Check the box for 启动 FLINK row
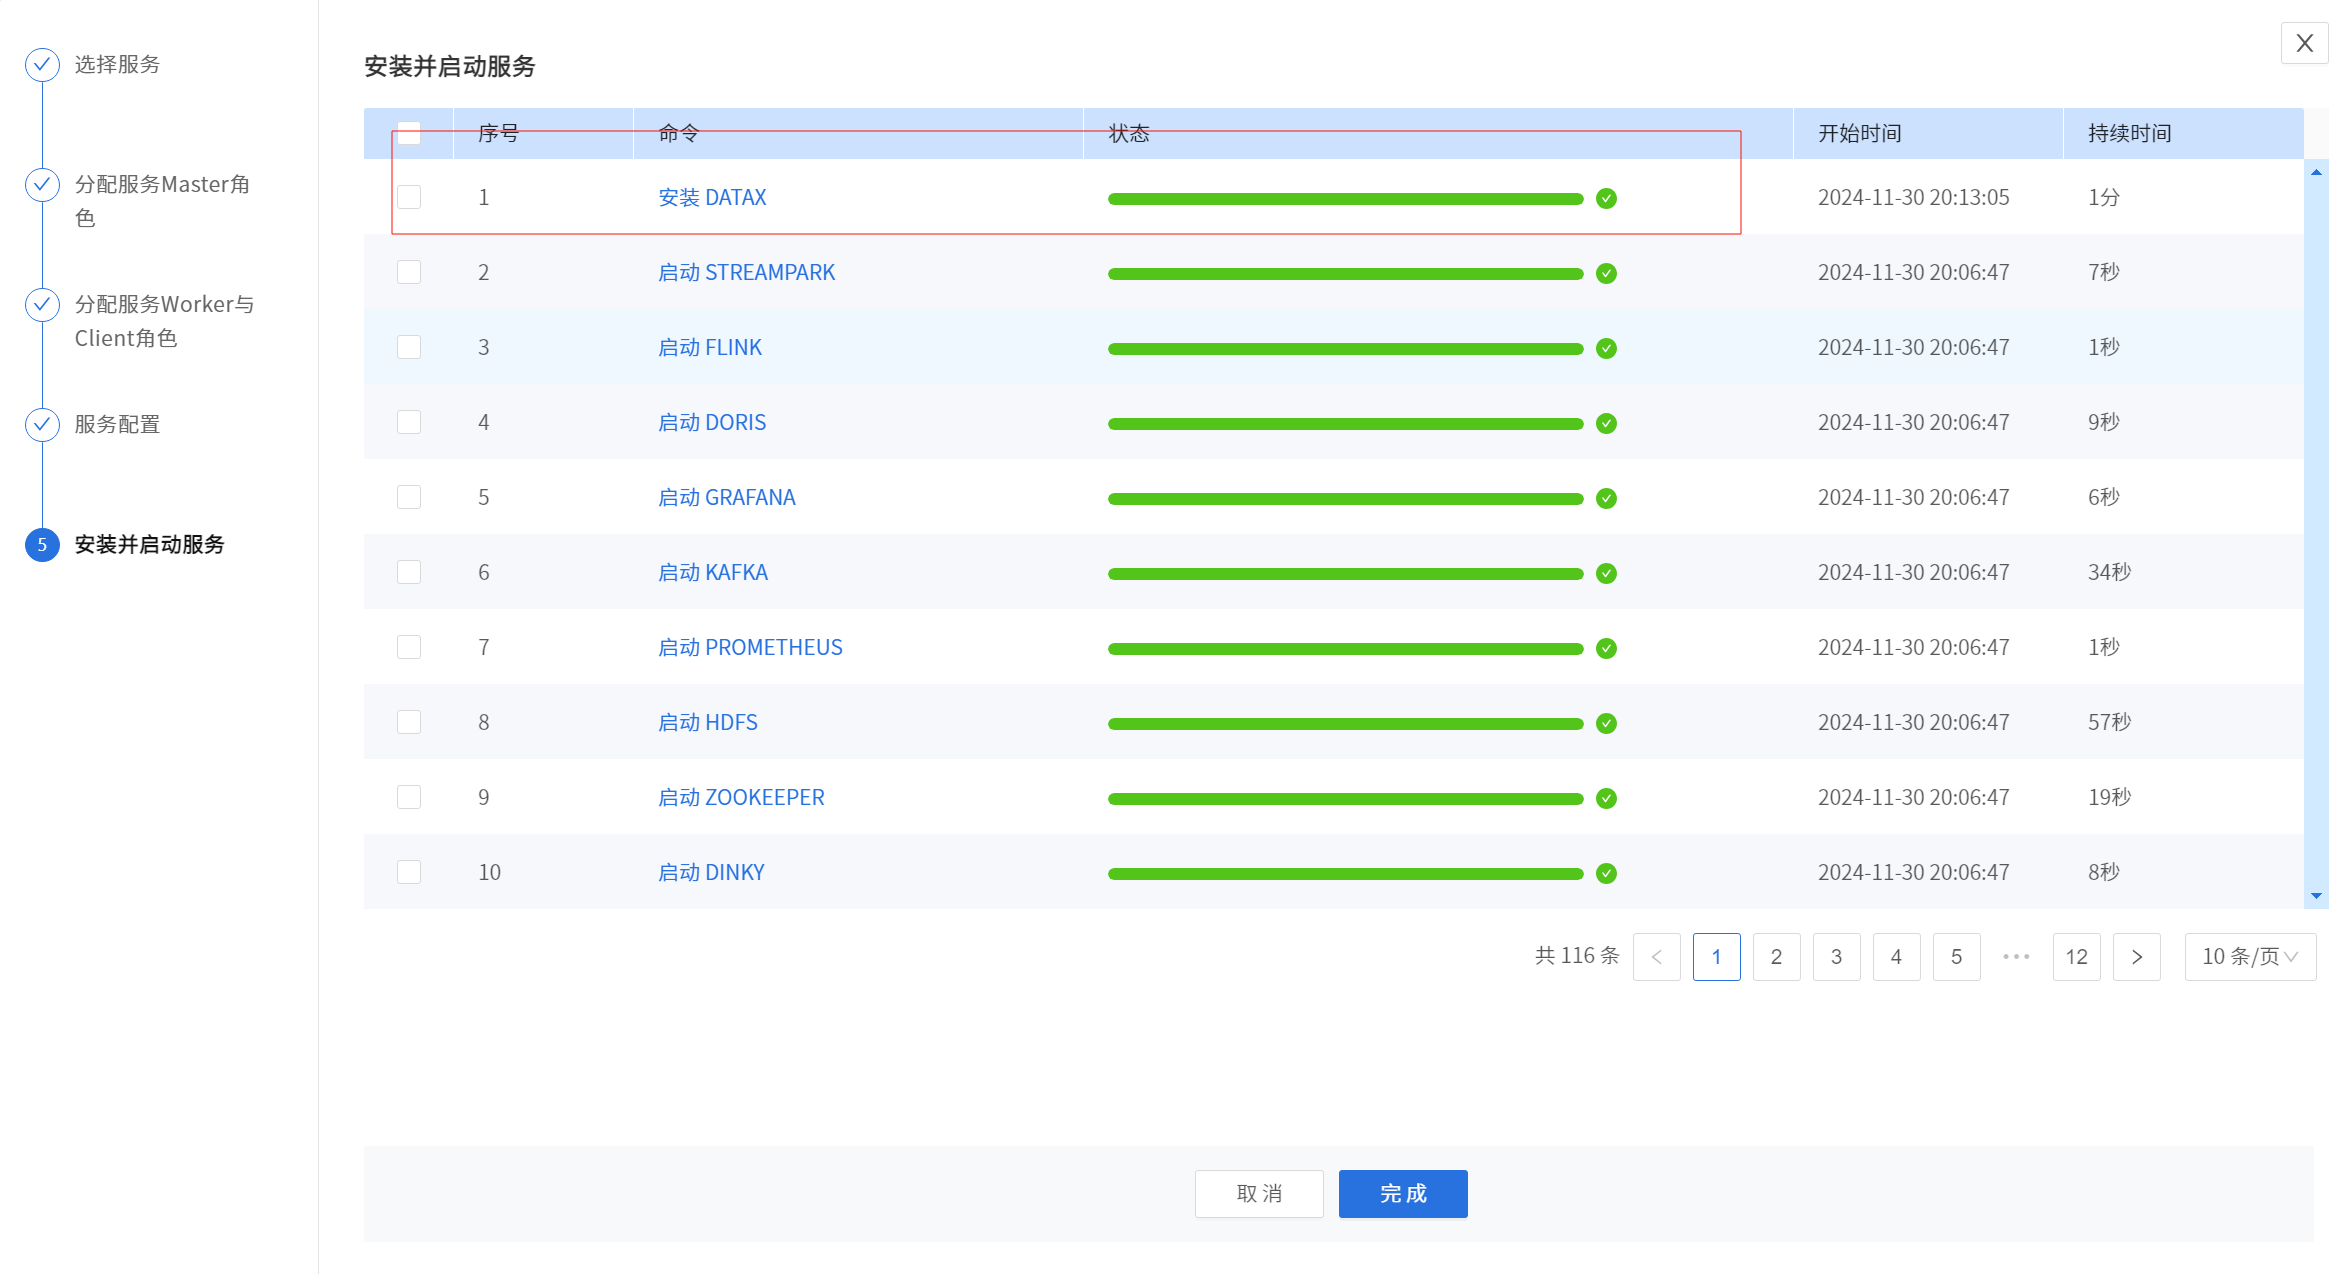 [x=408, y=347]
